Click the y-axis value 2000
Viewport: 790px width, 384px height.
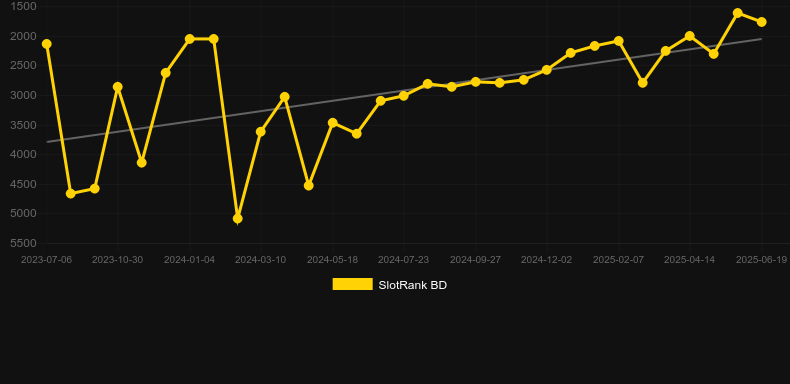[24, 36]
